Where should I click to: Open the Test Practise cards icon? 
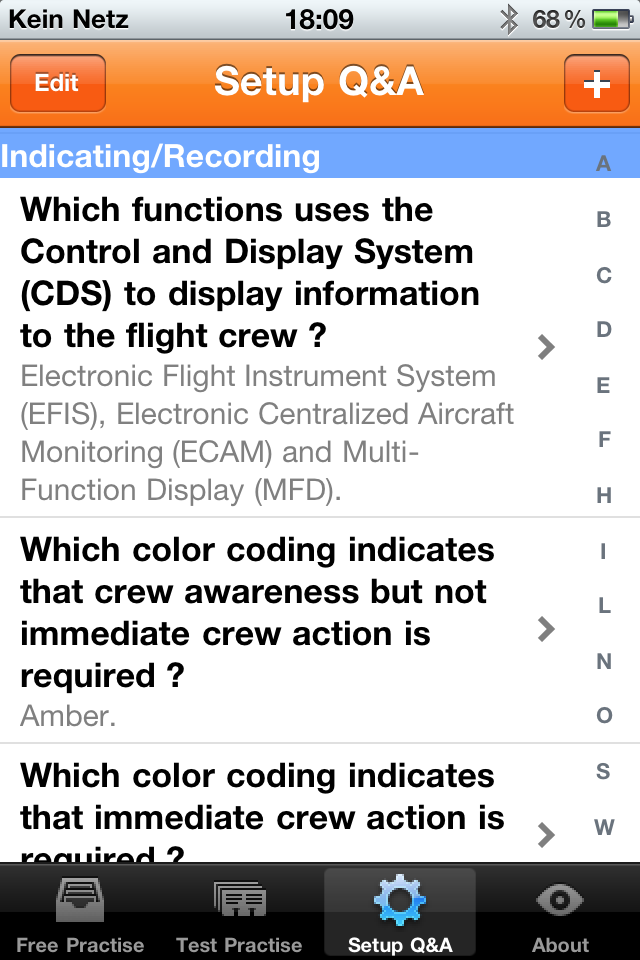[239, 901]
